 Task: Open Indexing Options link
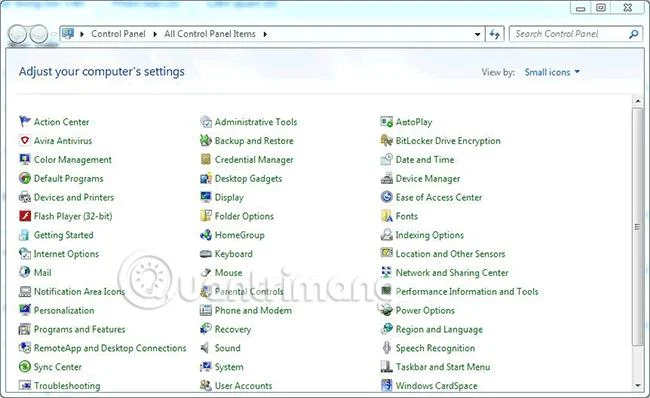click(x=429, y=235)
